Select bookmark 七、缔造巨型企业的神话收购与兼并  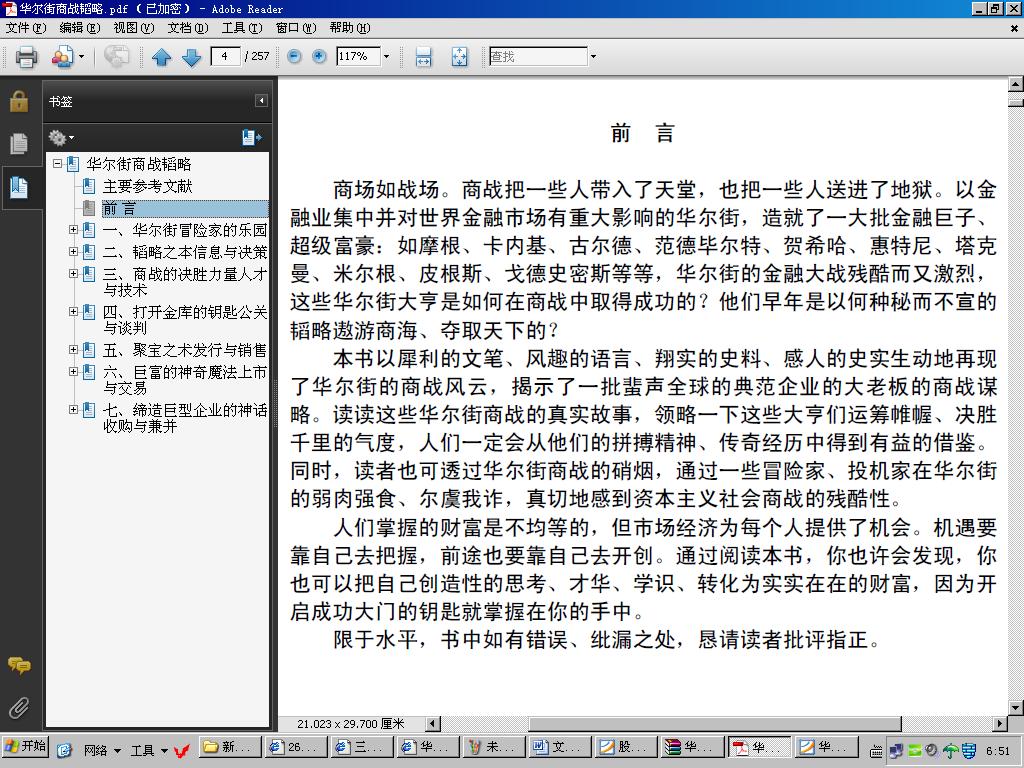[185, 418]
